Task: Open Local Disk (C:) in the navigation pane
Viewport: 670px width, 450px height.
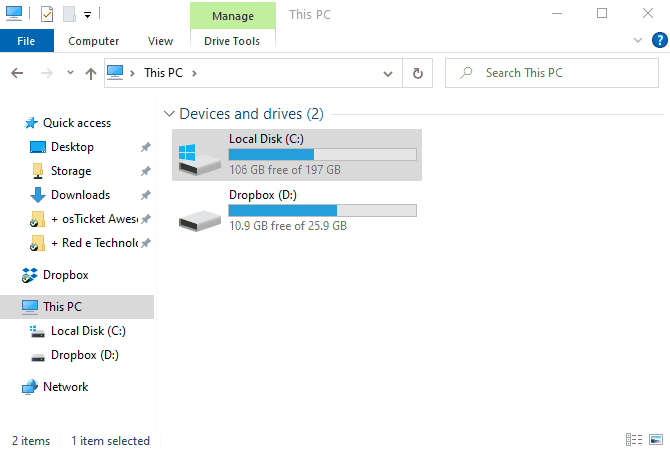Action: click(x=88, y=331)
